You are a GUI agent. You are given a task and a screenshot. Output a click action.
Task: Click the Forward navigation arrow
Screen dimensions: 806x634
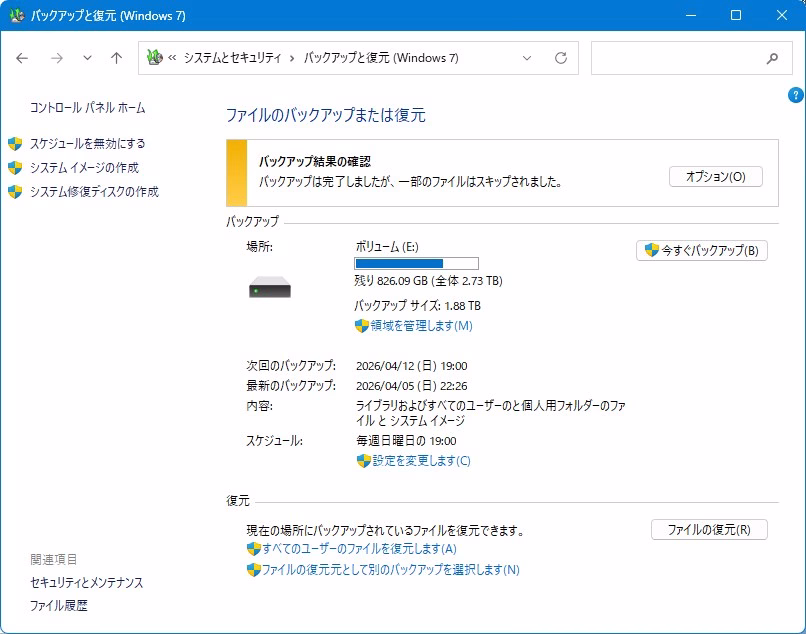56,58
